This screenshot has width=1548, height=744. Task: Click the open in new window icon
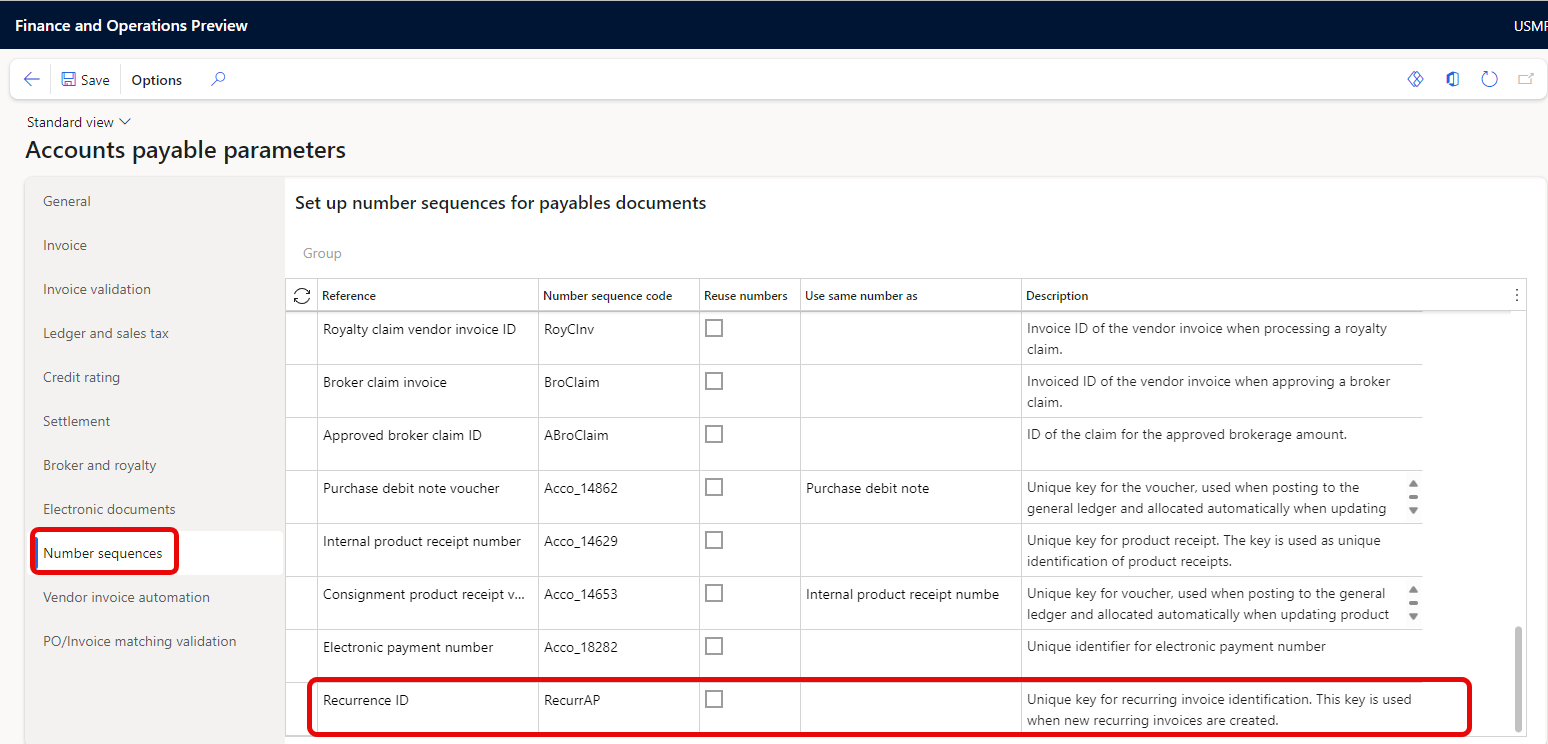coord(1525,80)
